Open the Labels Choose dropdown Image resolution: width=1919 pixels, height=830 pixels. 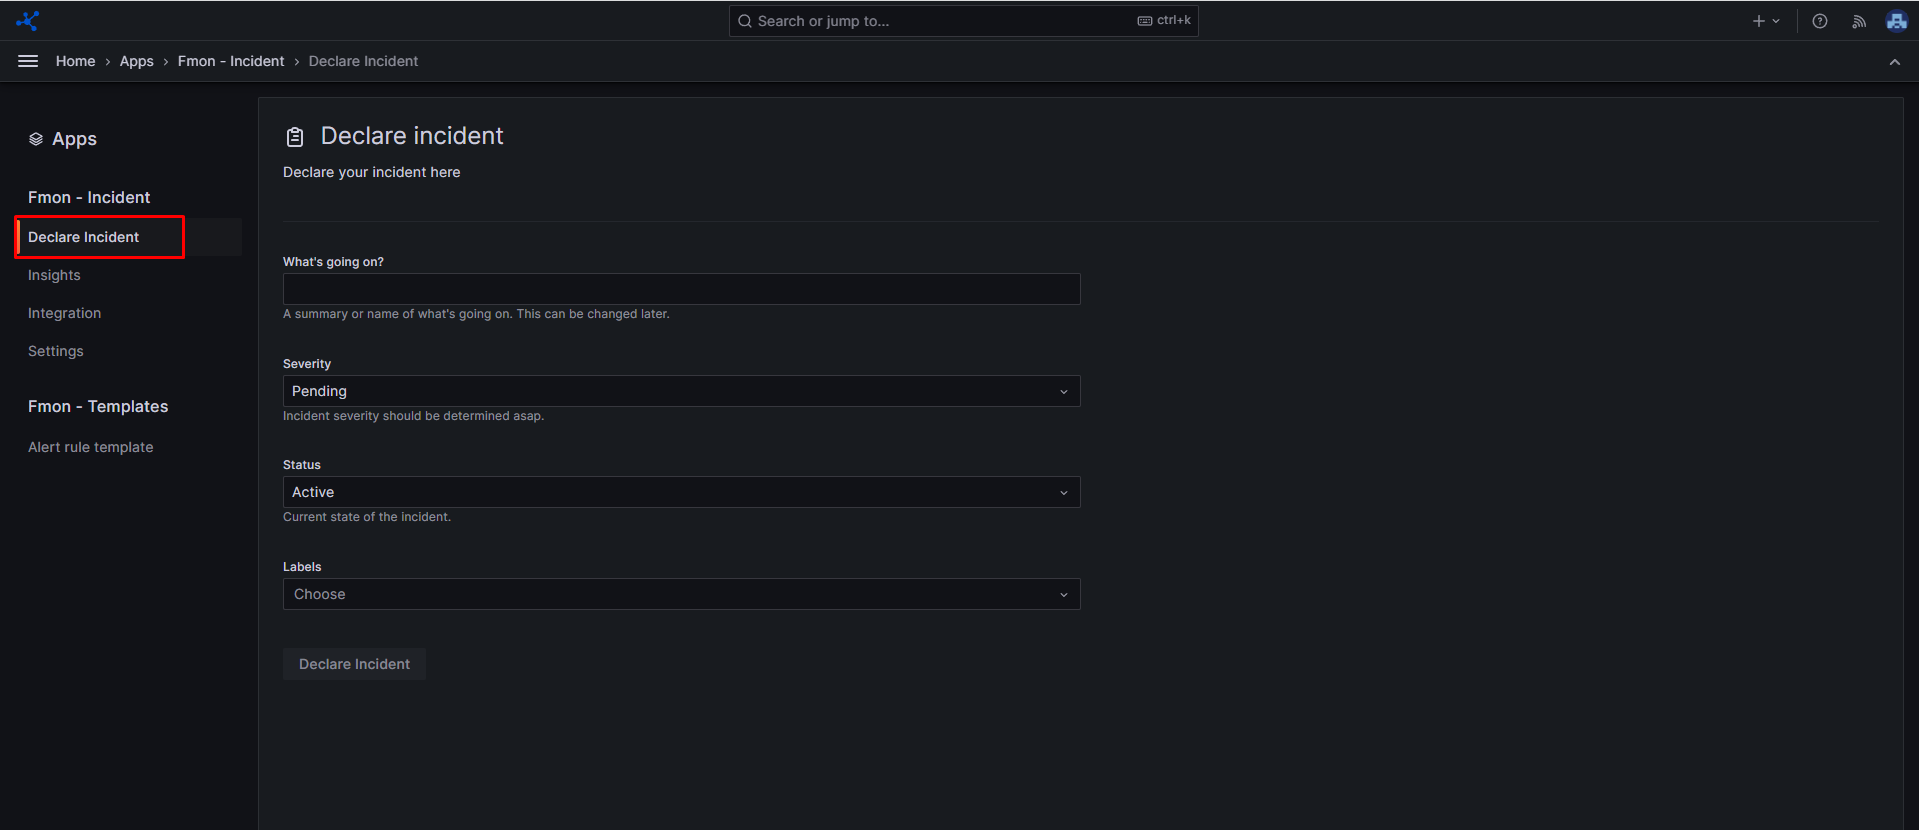[681, 594]
